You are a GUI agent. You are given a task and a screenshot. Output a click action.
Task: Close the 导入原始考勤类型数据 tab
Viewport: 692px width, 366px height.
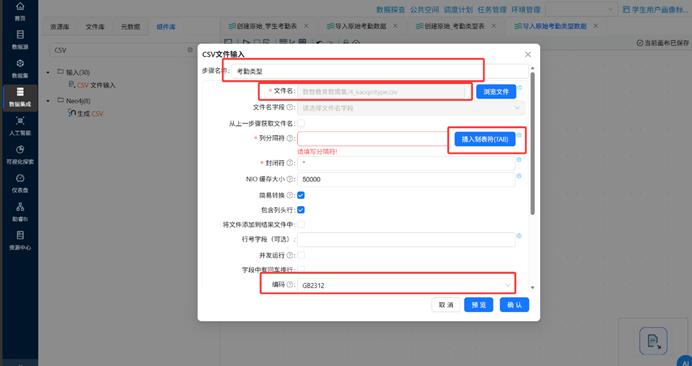tap(596, 26)
